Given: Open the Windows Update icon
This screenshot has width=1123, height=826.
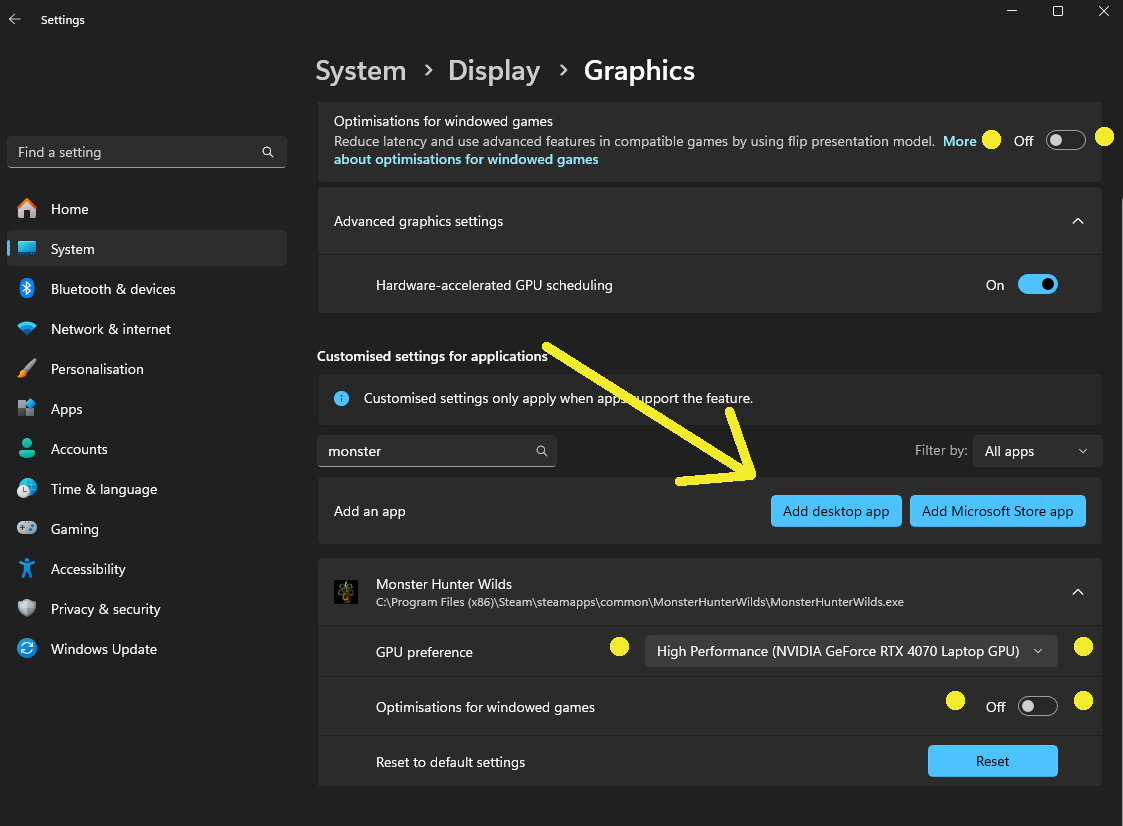Looking at the screenshot, I should click(x=27, y=649).
